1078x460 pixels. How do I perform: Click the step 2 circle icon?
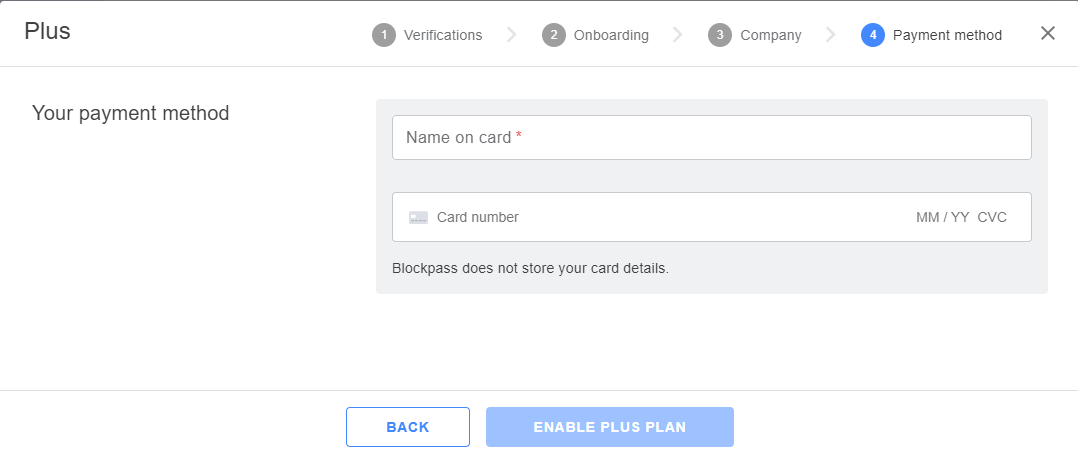(x=553, y=35)
